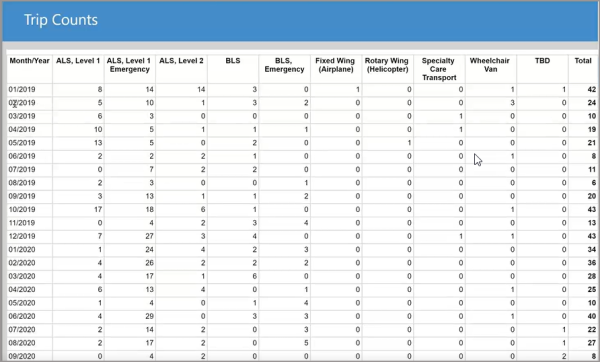Click the 07/2020 row label
Image resolution: width=600 pixels, height=362 pixels.
click(x=22, y=329)
